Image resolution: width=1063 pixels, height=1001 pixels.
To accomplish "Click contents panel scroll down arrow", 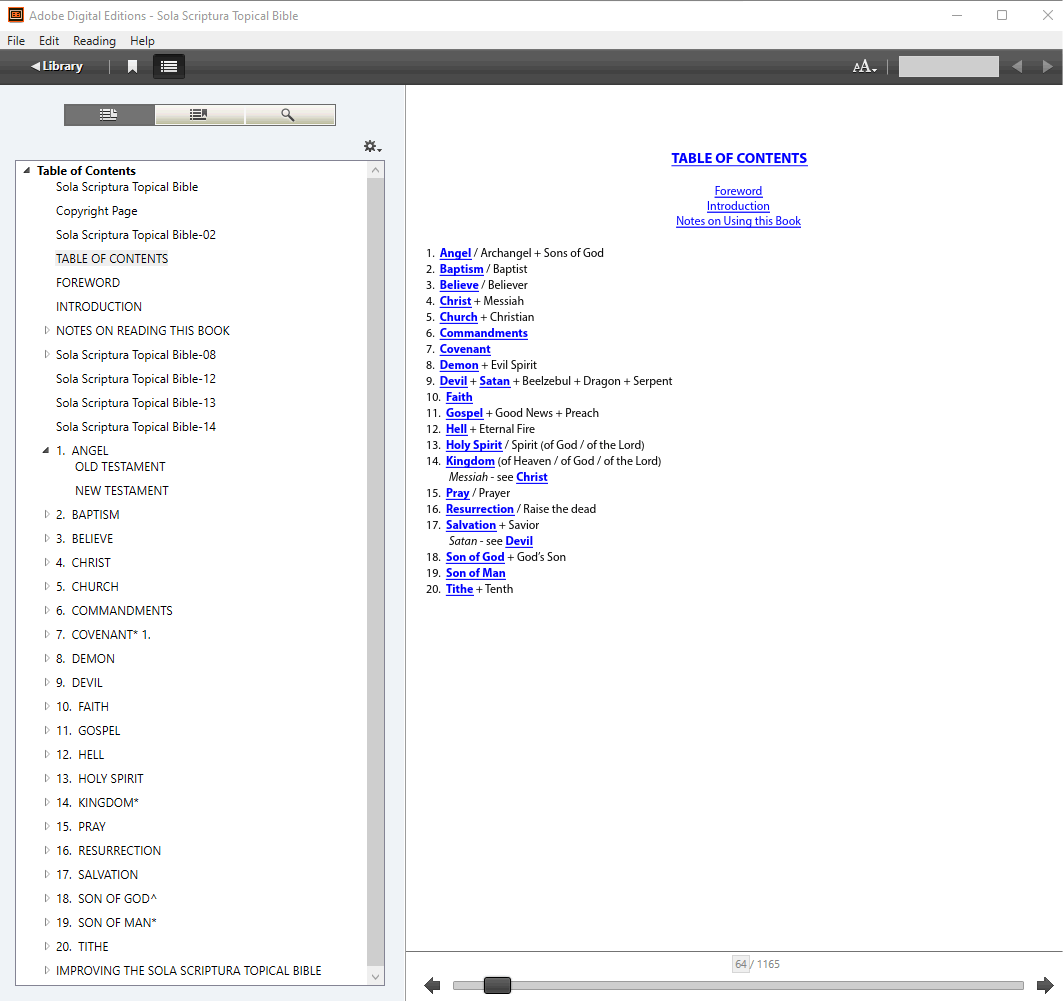I will pyautogui.click(x=376, y=977).
